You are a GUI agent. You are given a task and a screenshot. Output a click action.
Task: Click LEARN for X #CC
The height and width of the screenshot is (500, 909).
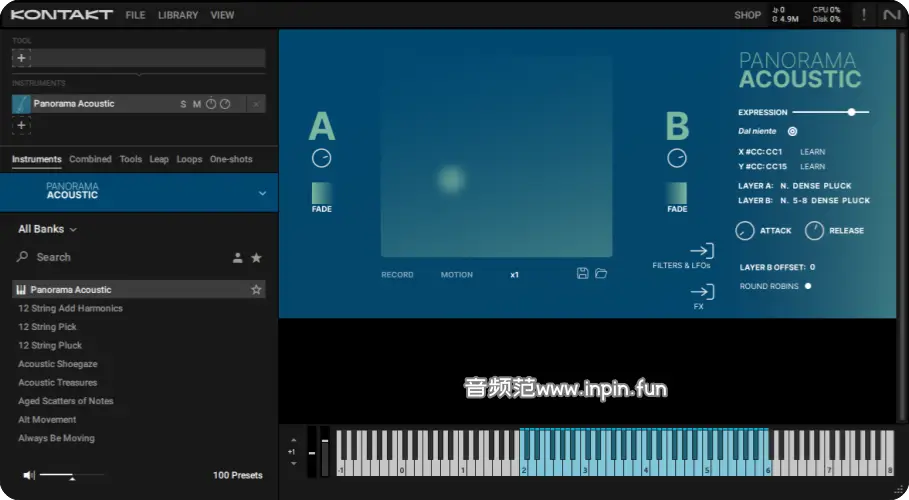click(812, 152)
